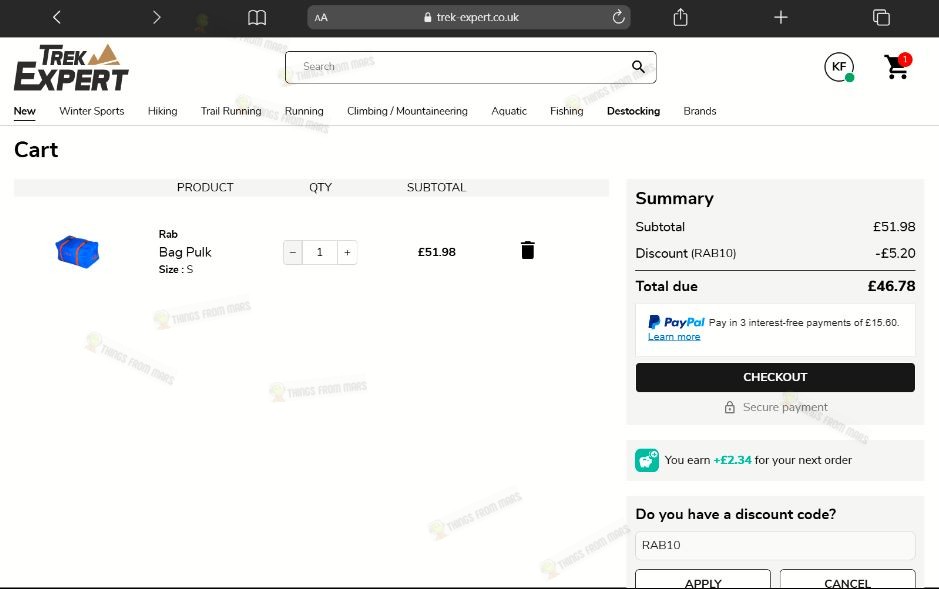
Task: Open the Aquatic category
Action: [509, 111]
